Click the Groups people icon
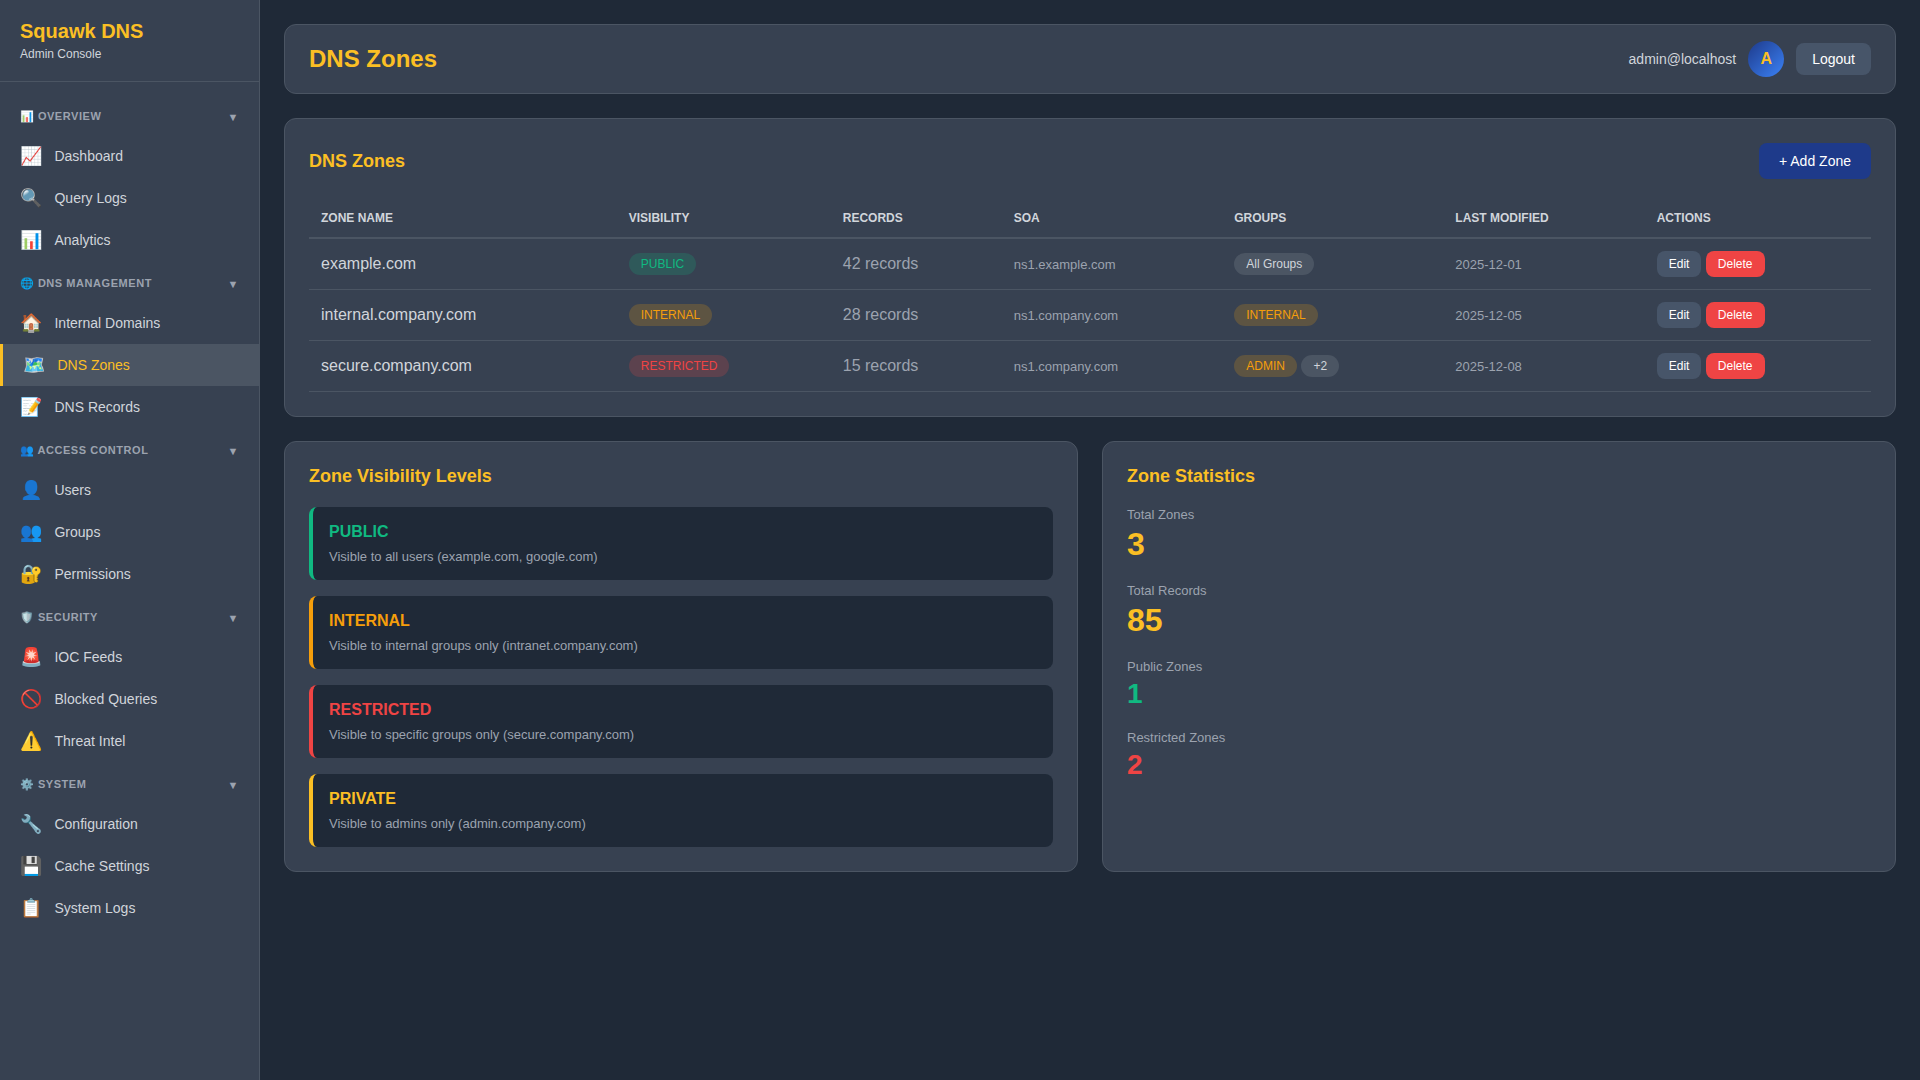Screen dimensions: 1920x1080 tap(31, 532)
